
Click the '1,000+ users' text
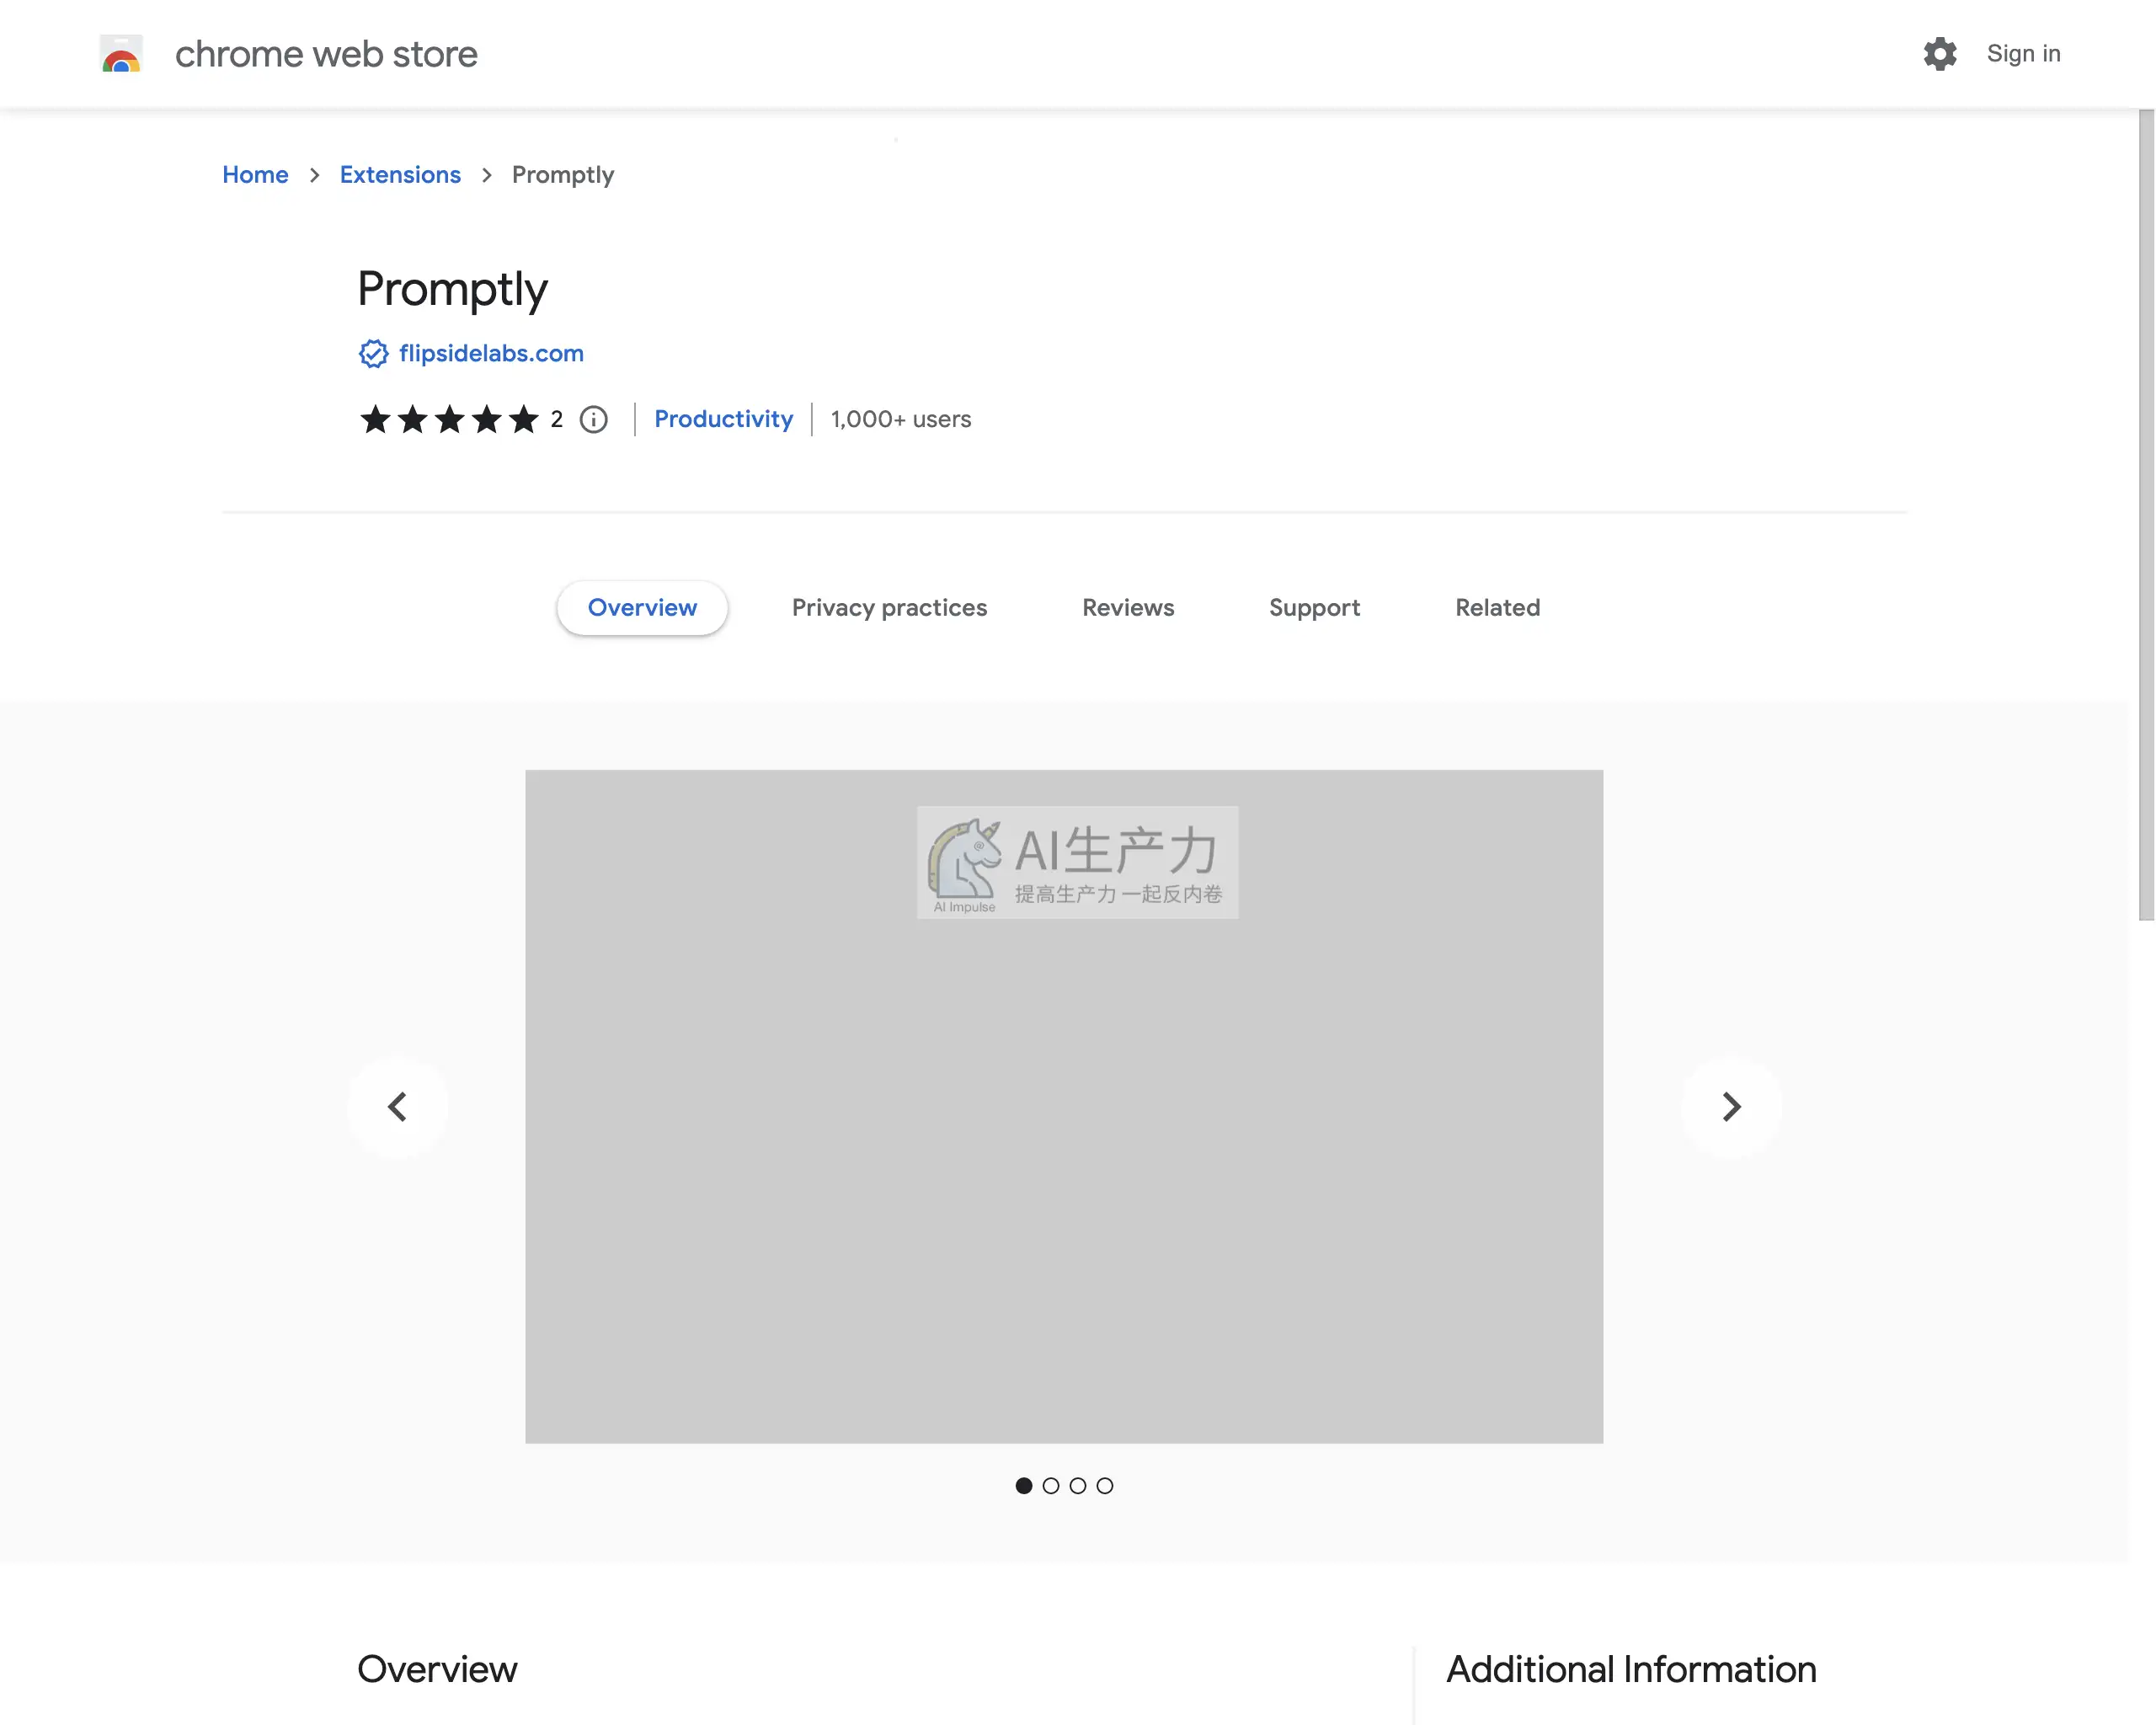pos(901,420)
